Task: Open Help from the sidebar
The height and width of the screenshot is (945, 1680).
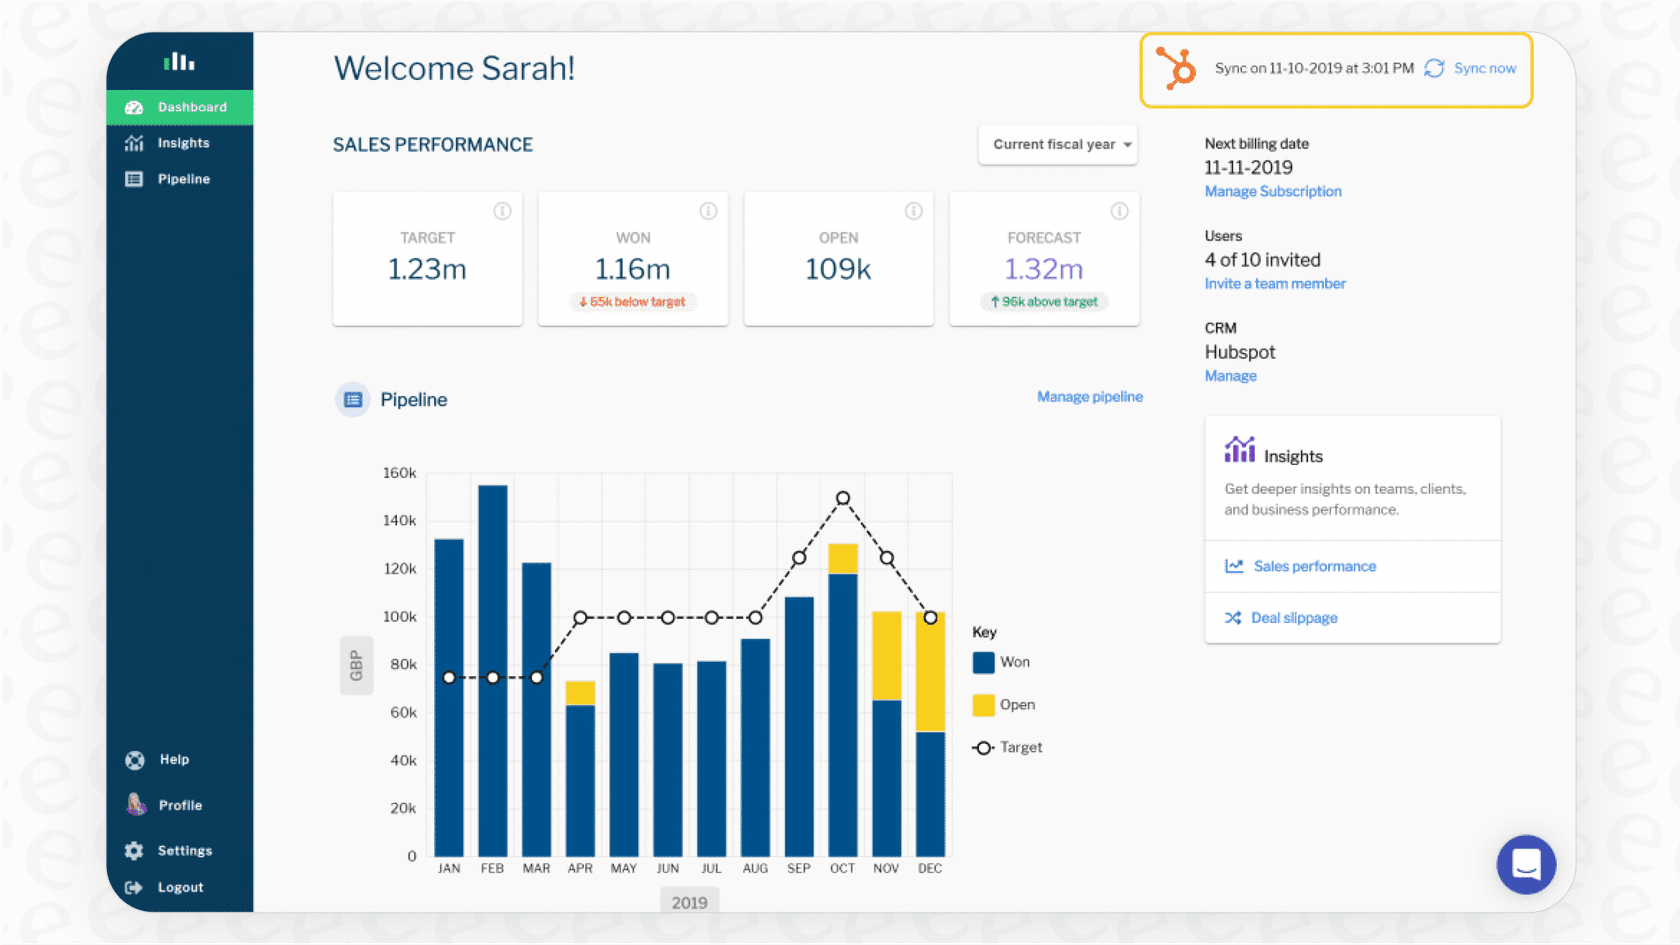Action: (134, 759)
